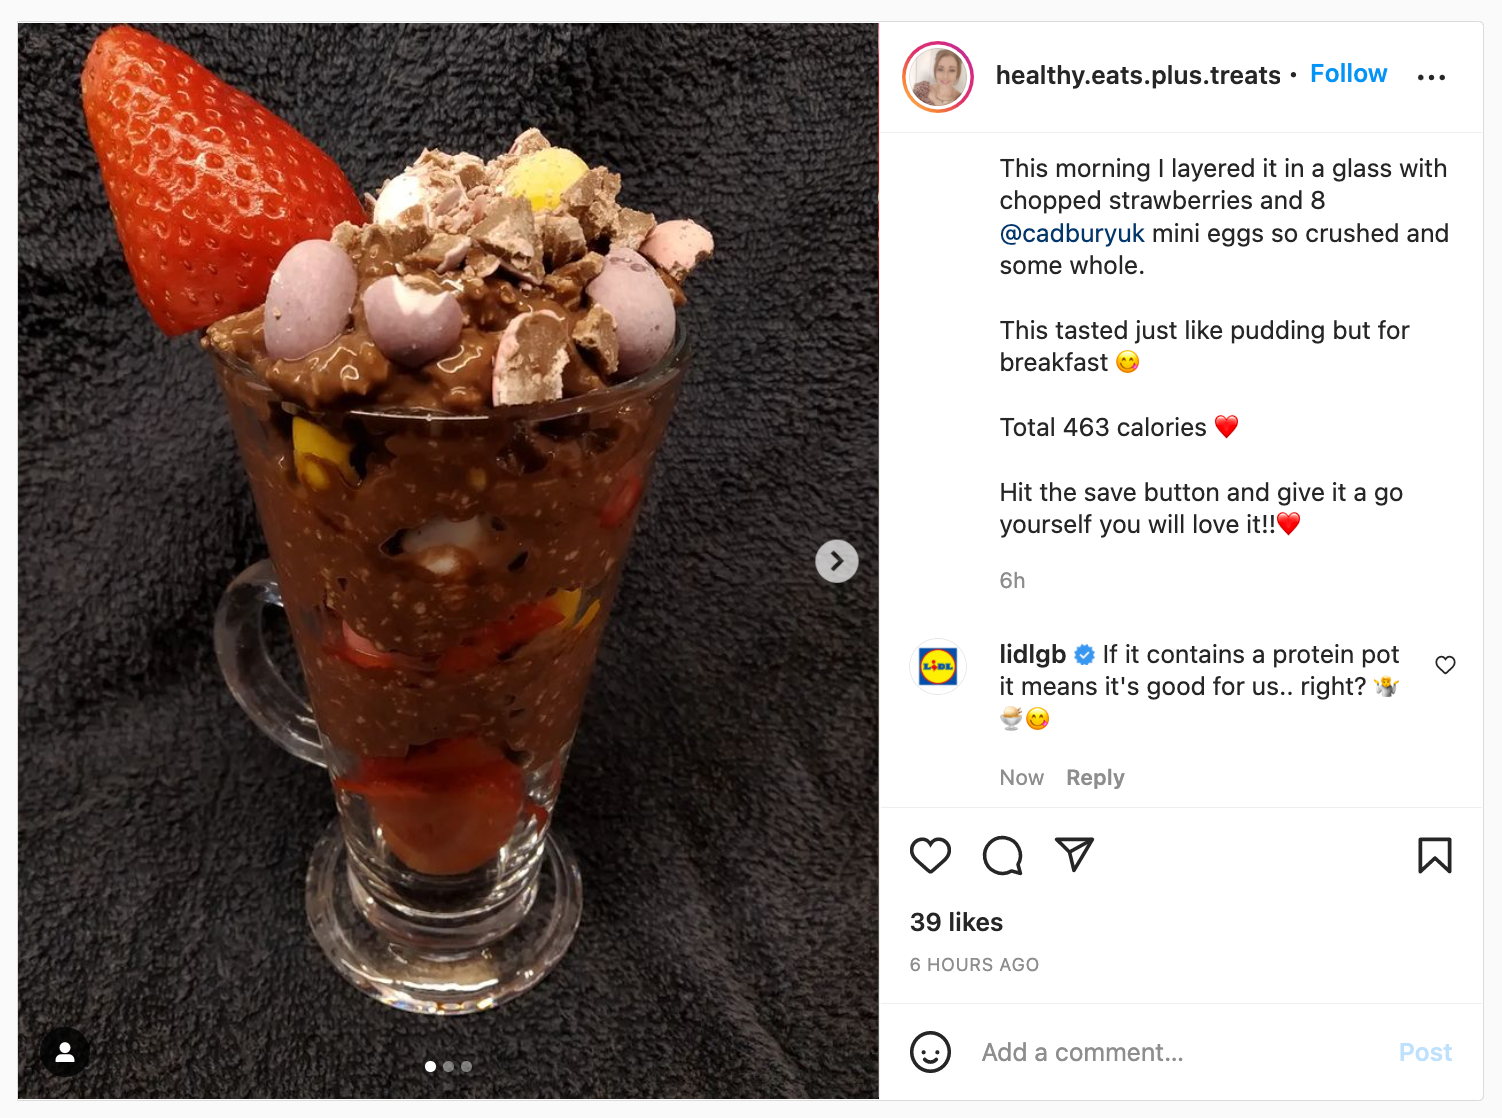Open the three-dot more options menu
This screenshot has width=1502, height=1118.
tap(1431, 77)
